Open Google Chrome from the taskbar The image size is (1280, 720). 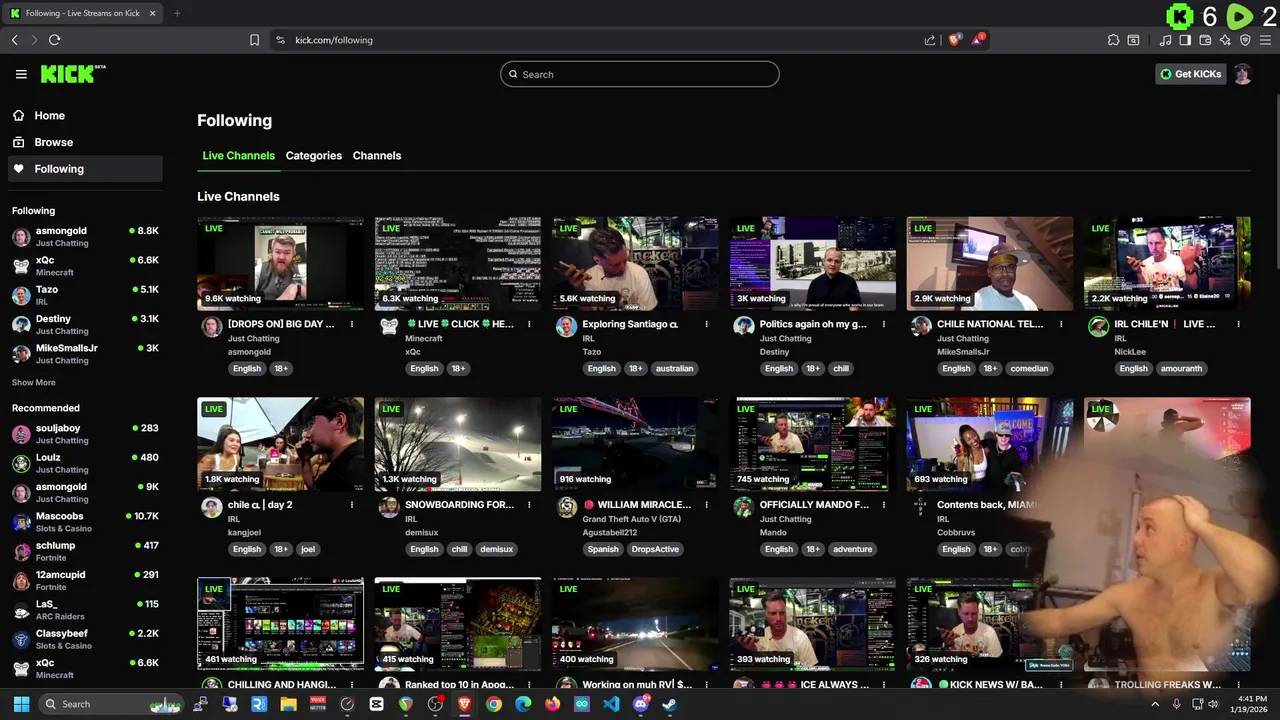coord(494,704)
